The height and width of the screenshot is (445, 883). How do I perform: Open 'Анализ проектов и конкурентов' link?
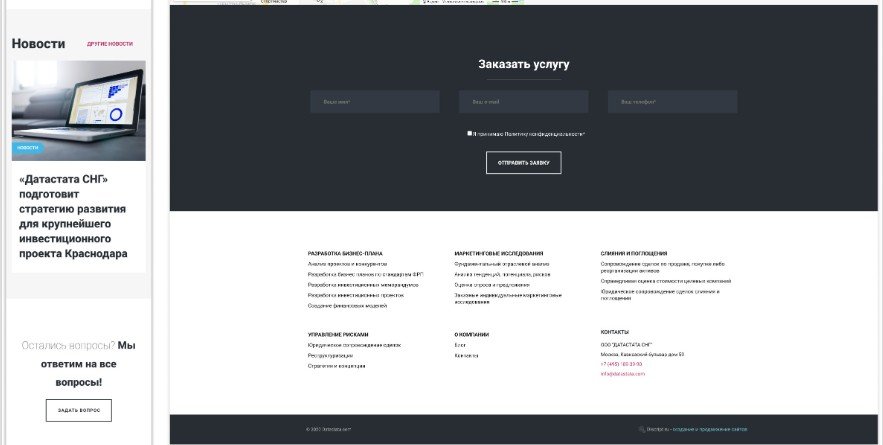[x=347, y=264]
